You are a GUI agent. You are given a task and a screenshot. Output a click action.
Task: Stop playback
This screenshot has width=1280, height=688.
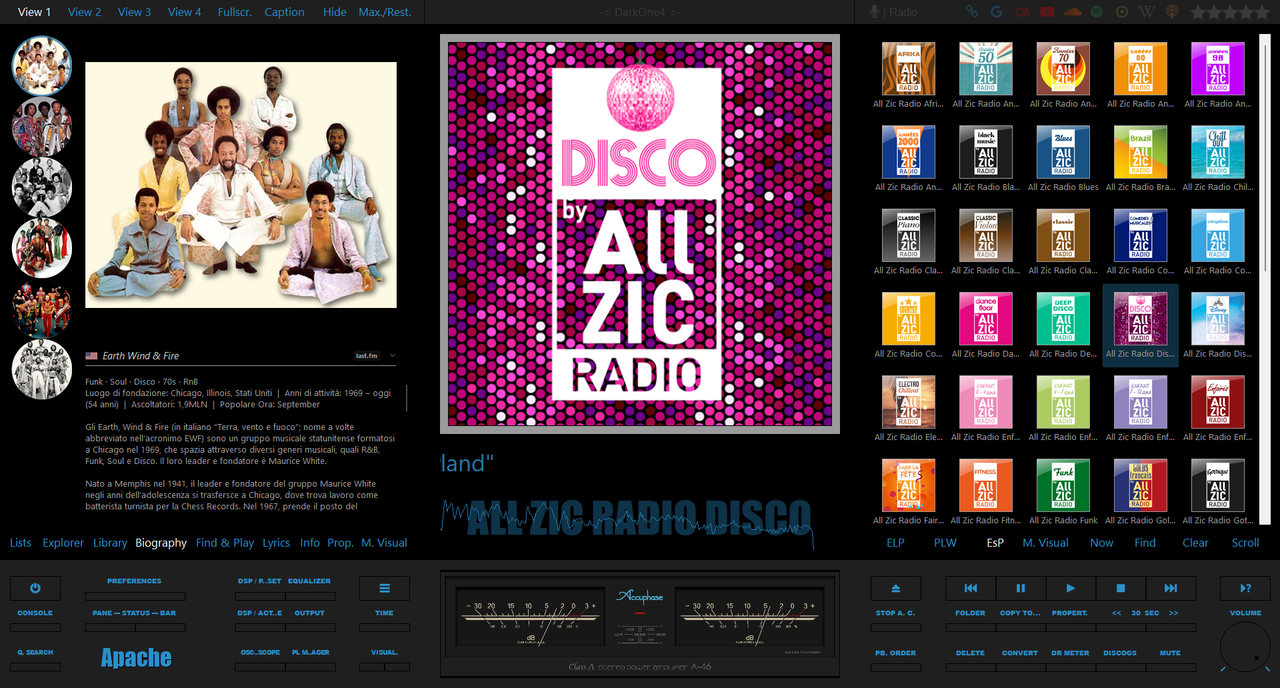1121,588
